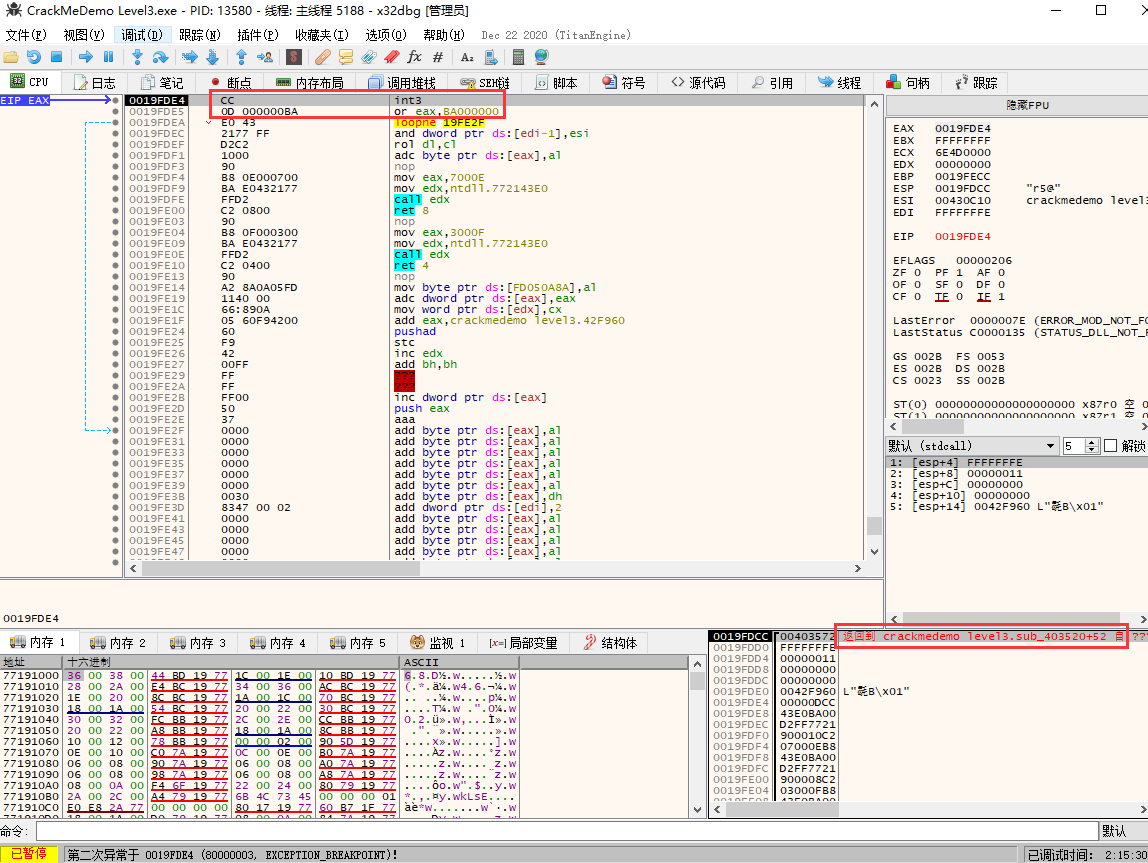
Task: Increase the argument count stepper
Action: click(1092, 442)
